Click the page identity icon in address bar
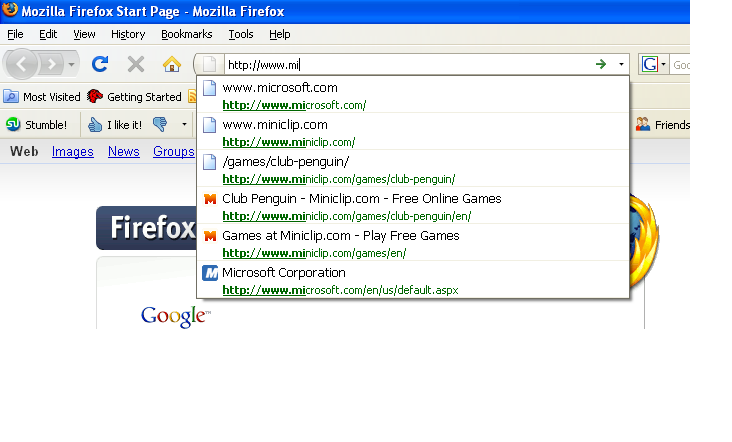Image resolution: width=732 pixels, height=442 pixels. coord(210,64)
